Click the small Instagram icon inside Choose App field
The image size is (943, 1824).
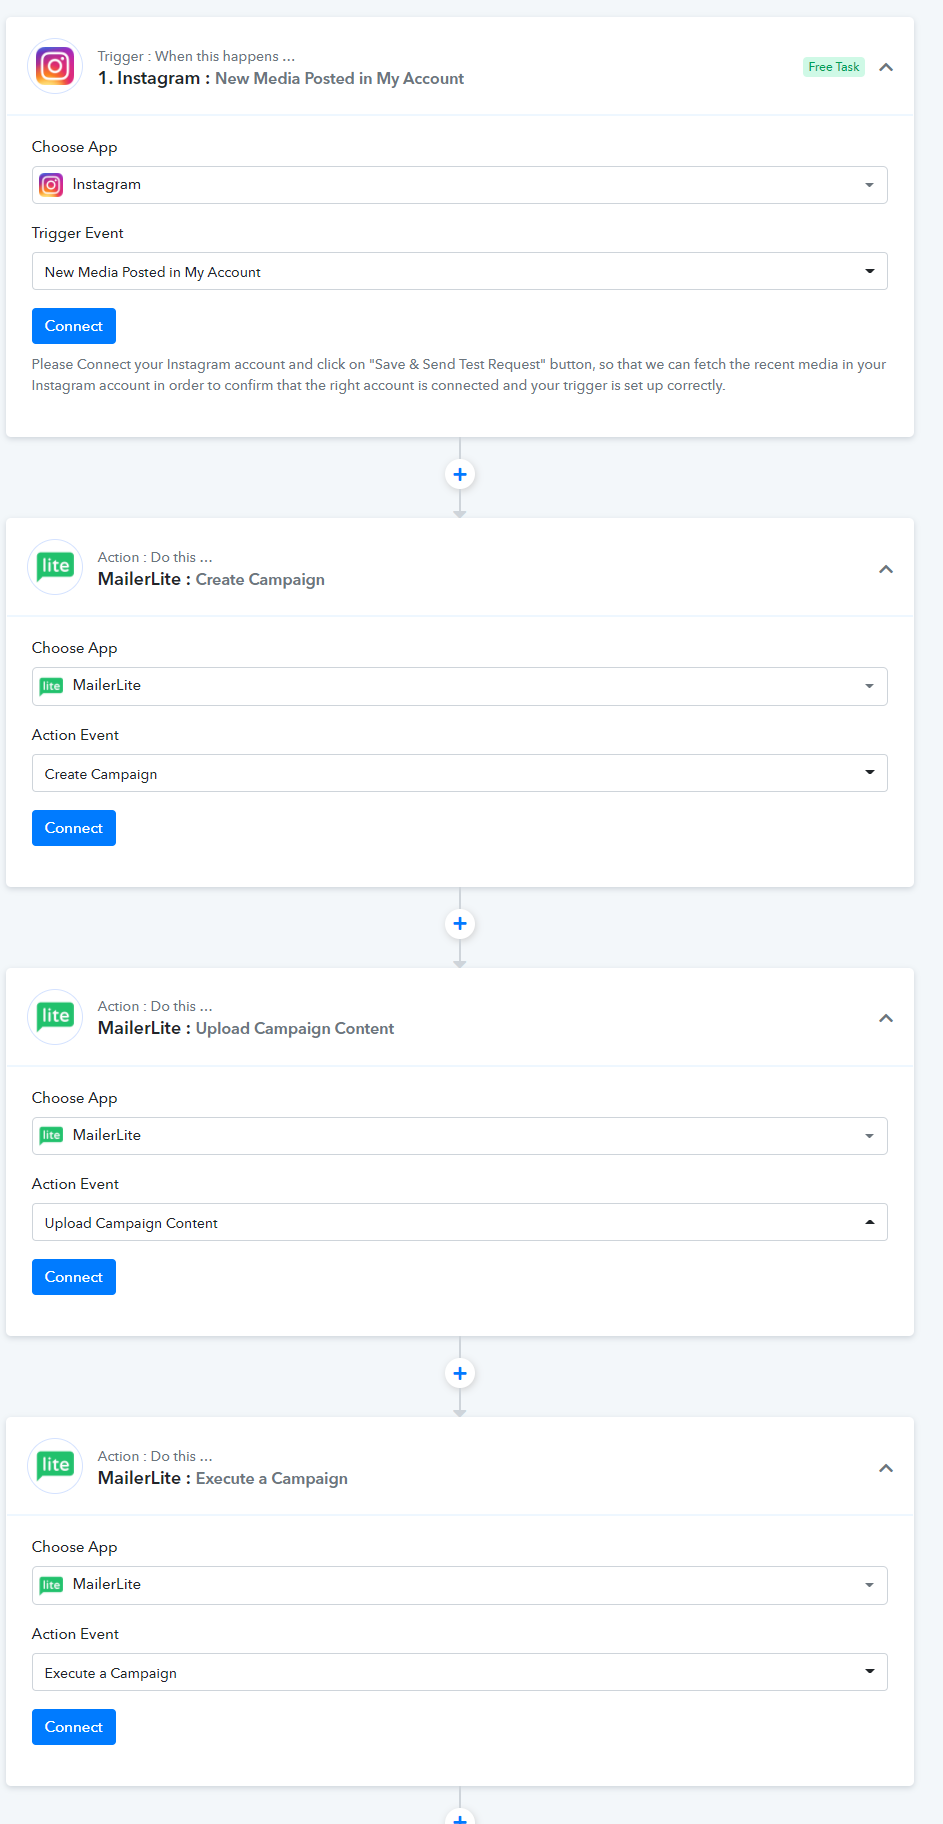[x=51, y=185]
